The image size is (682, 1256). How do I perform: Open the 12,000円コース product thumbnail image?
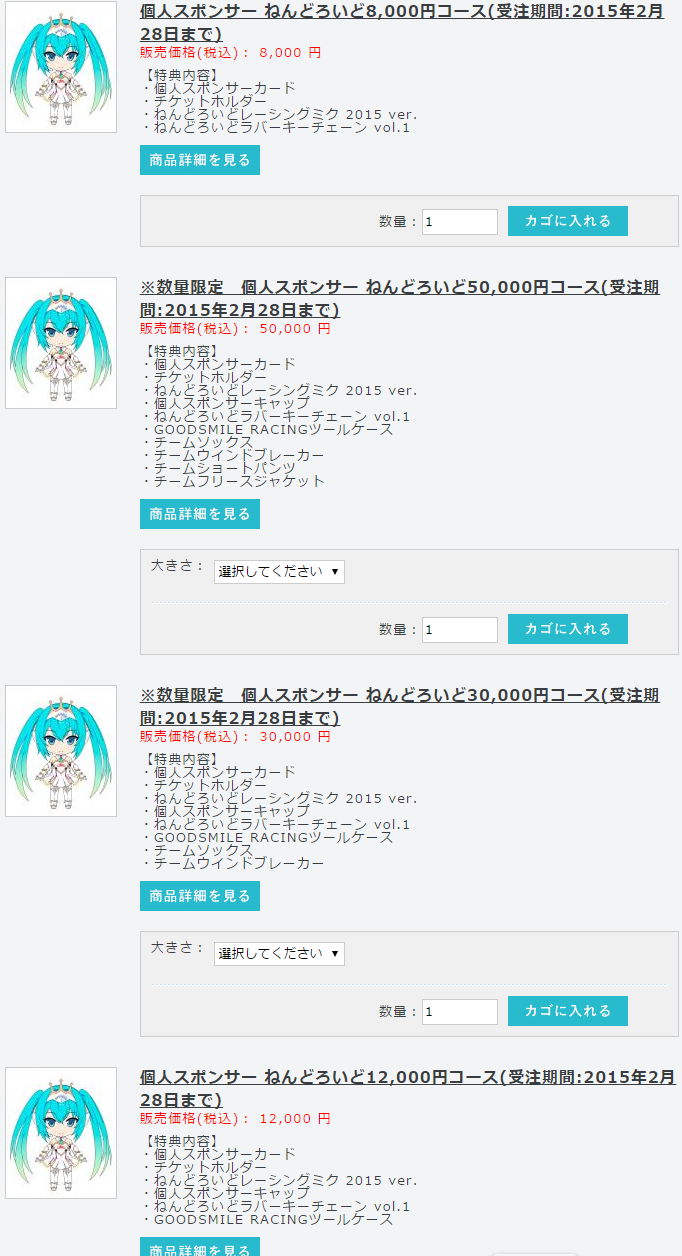61,1133
